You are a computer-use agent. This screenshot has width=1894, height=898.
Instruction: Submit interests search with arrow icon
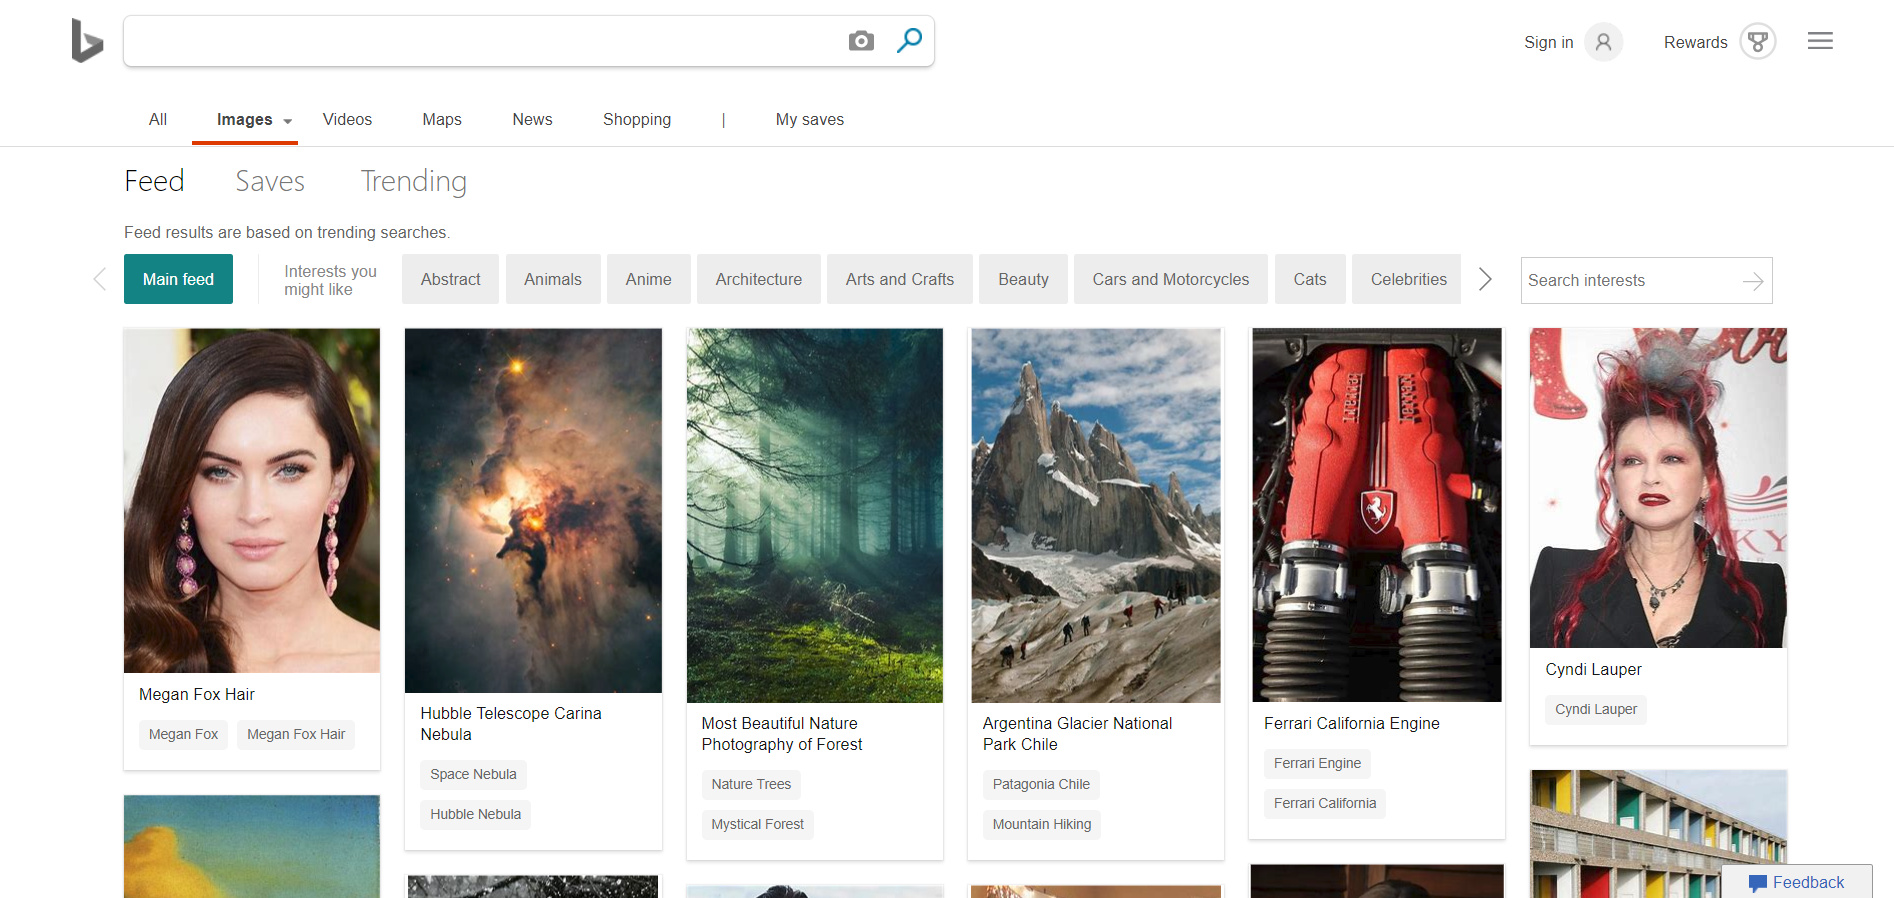1752,281
